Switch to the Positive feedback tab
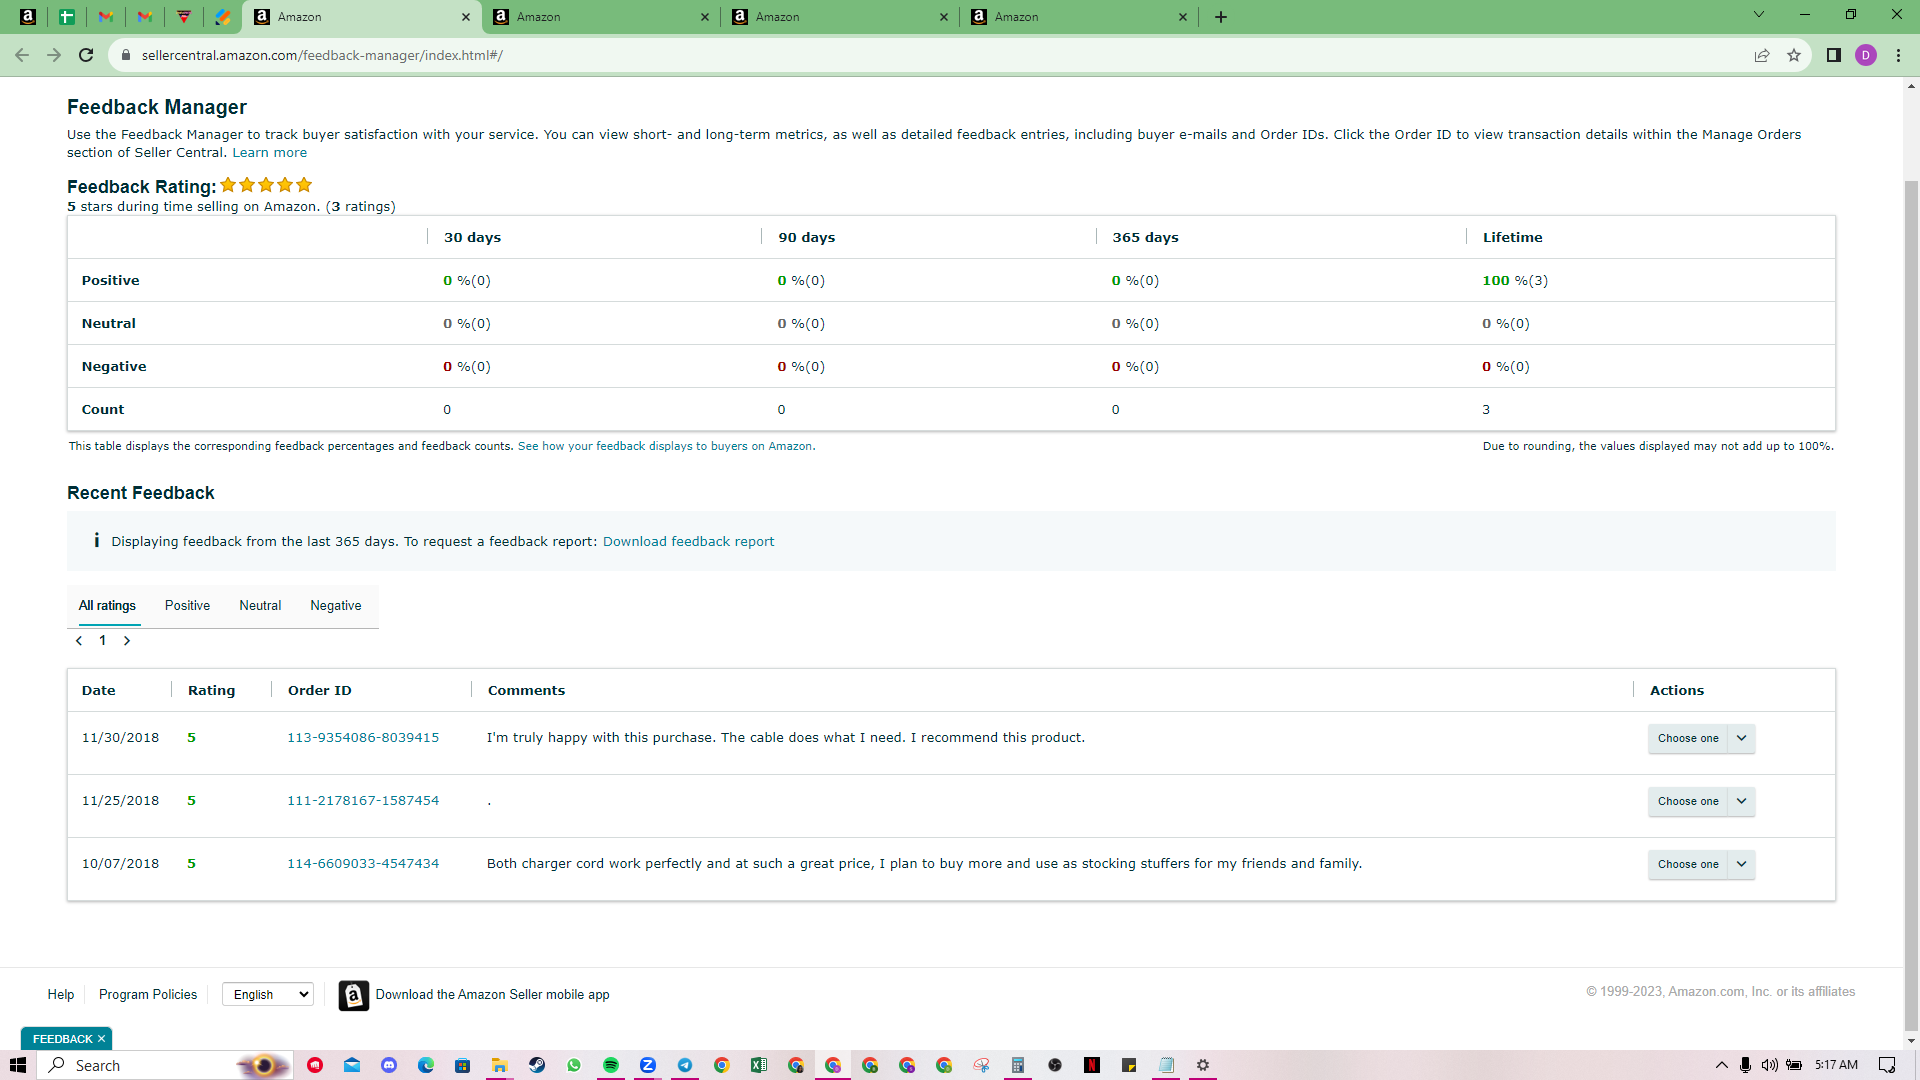This screenshot has height=1080, width=1920. tap(187, 606)
